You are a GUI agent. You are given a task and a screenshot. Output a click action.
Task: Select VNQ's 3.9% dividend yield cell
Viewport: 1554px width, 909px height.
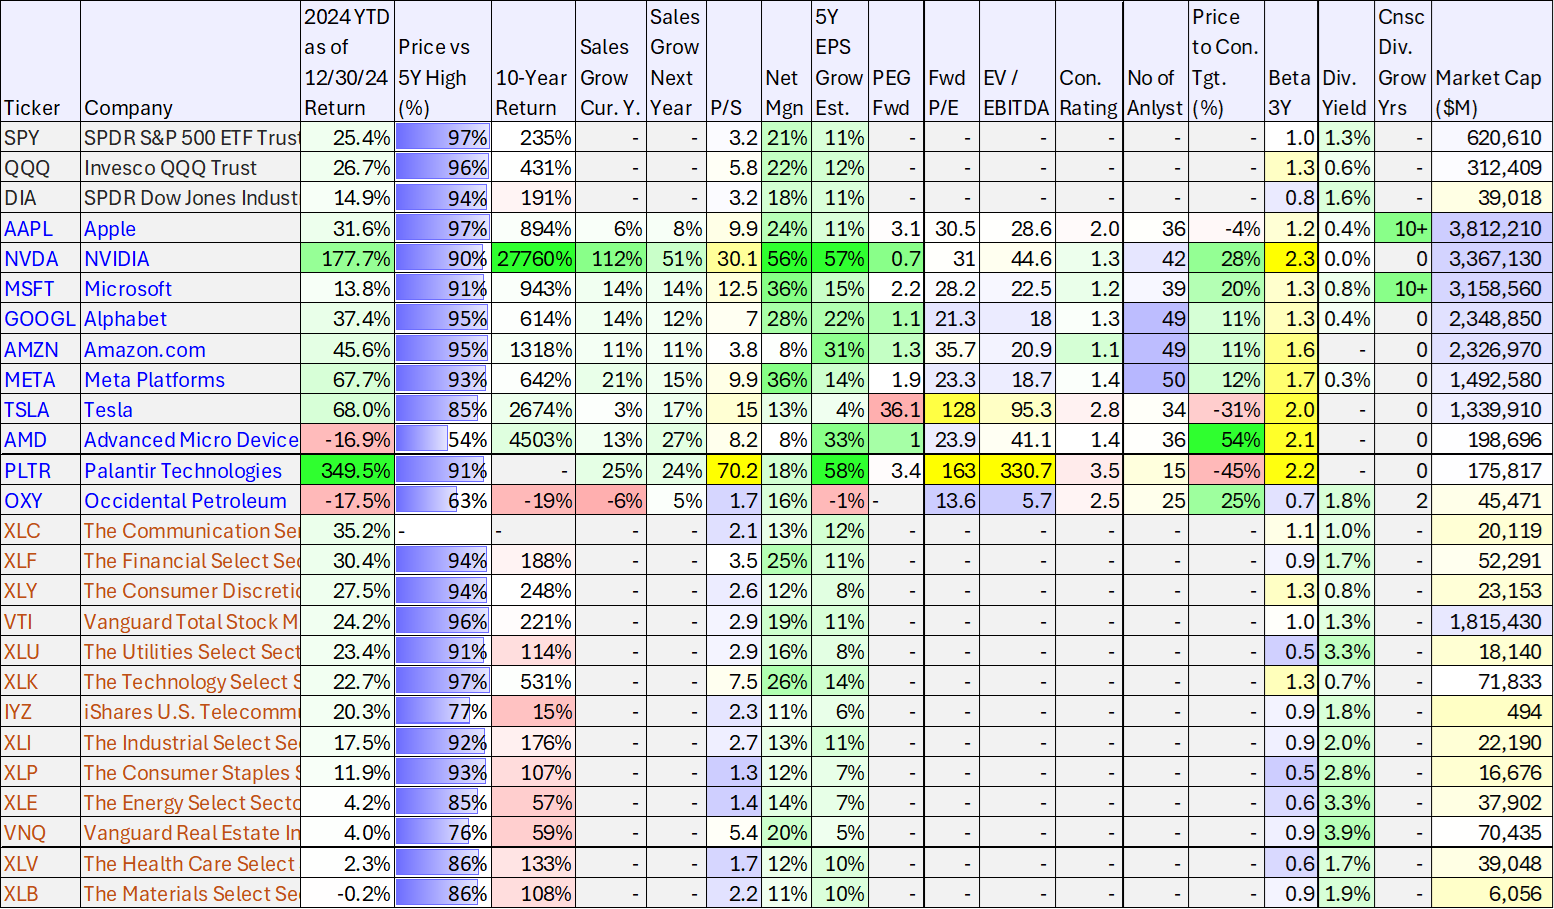click(x=1346, y=833)
